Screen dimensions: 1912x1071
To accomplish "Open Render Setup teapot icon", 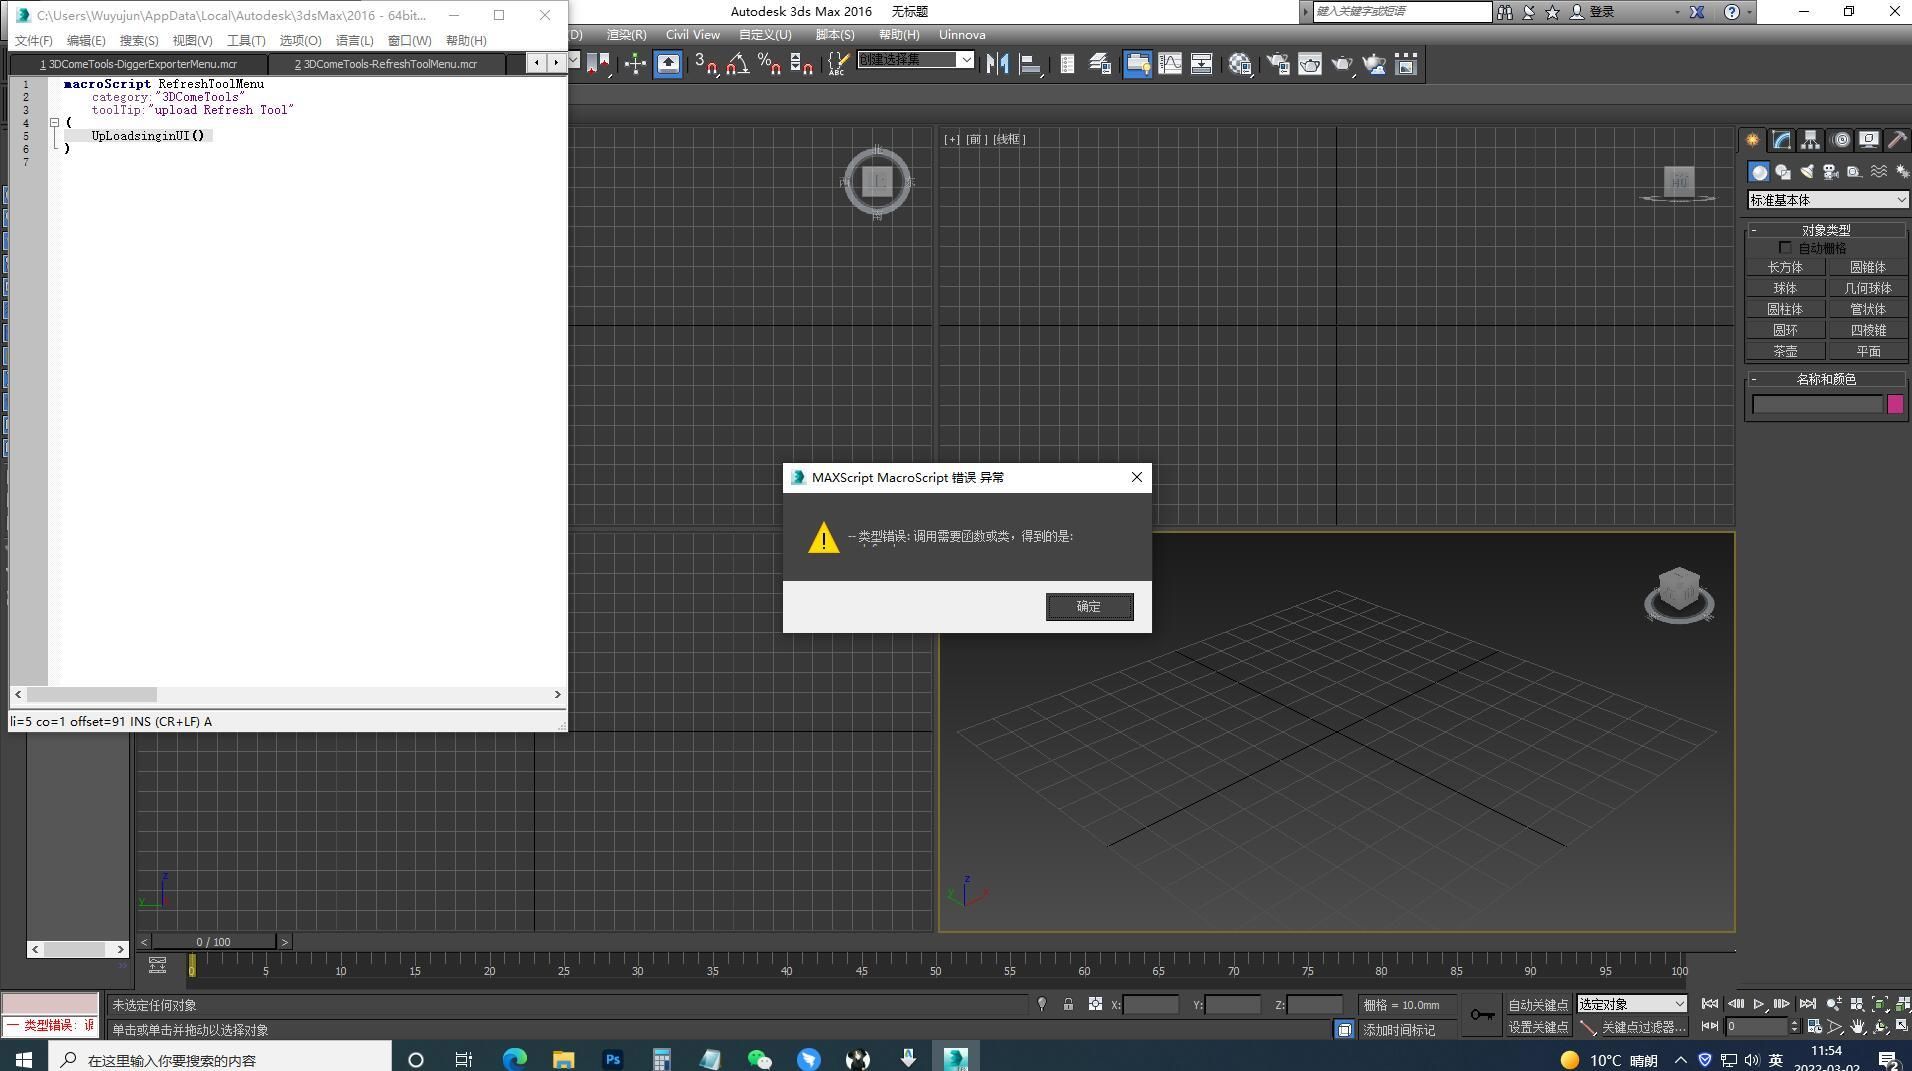I will click(1278, 64).
